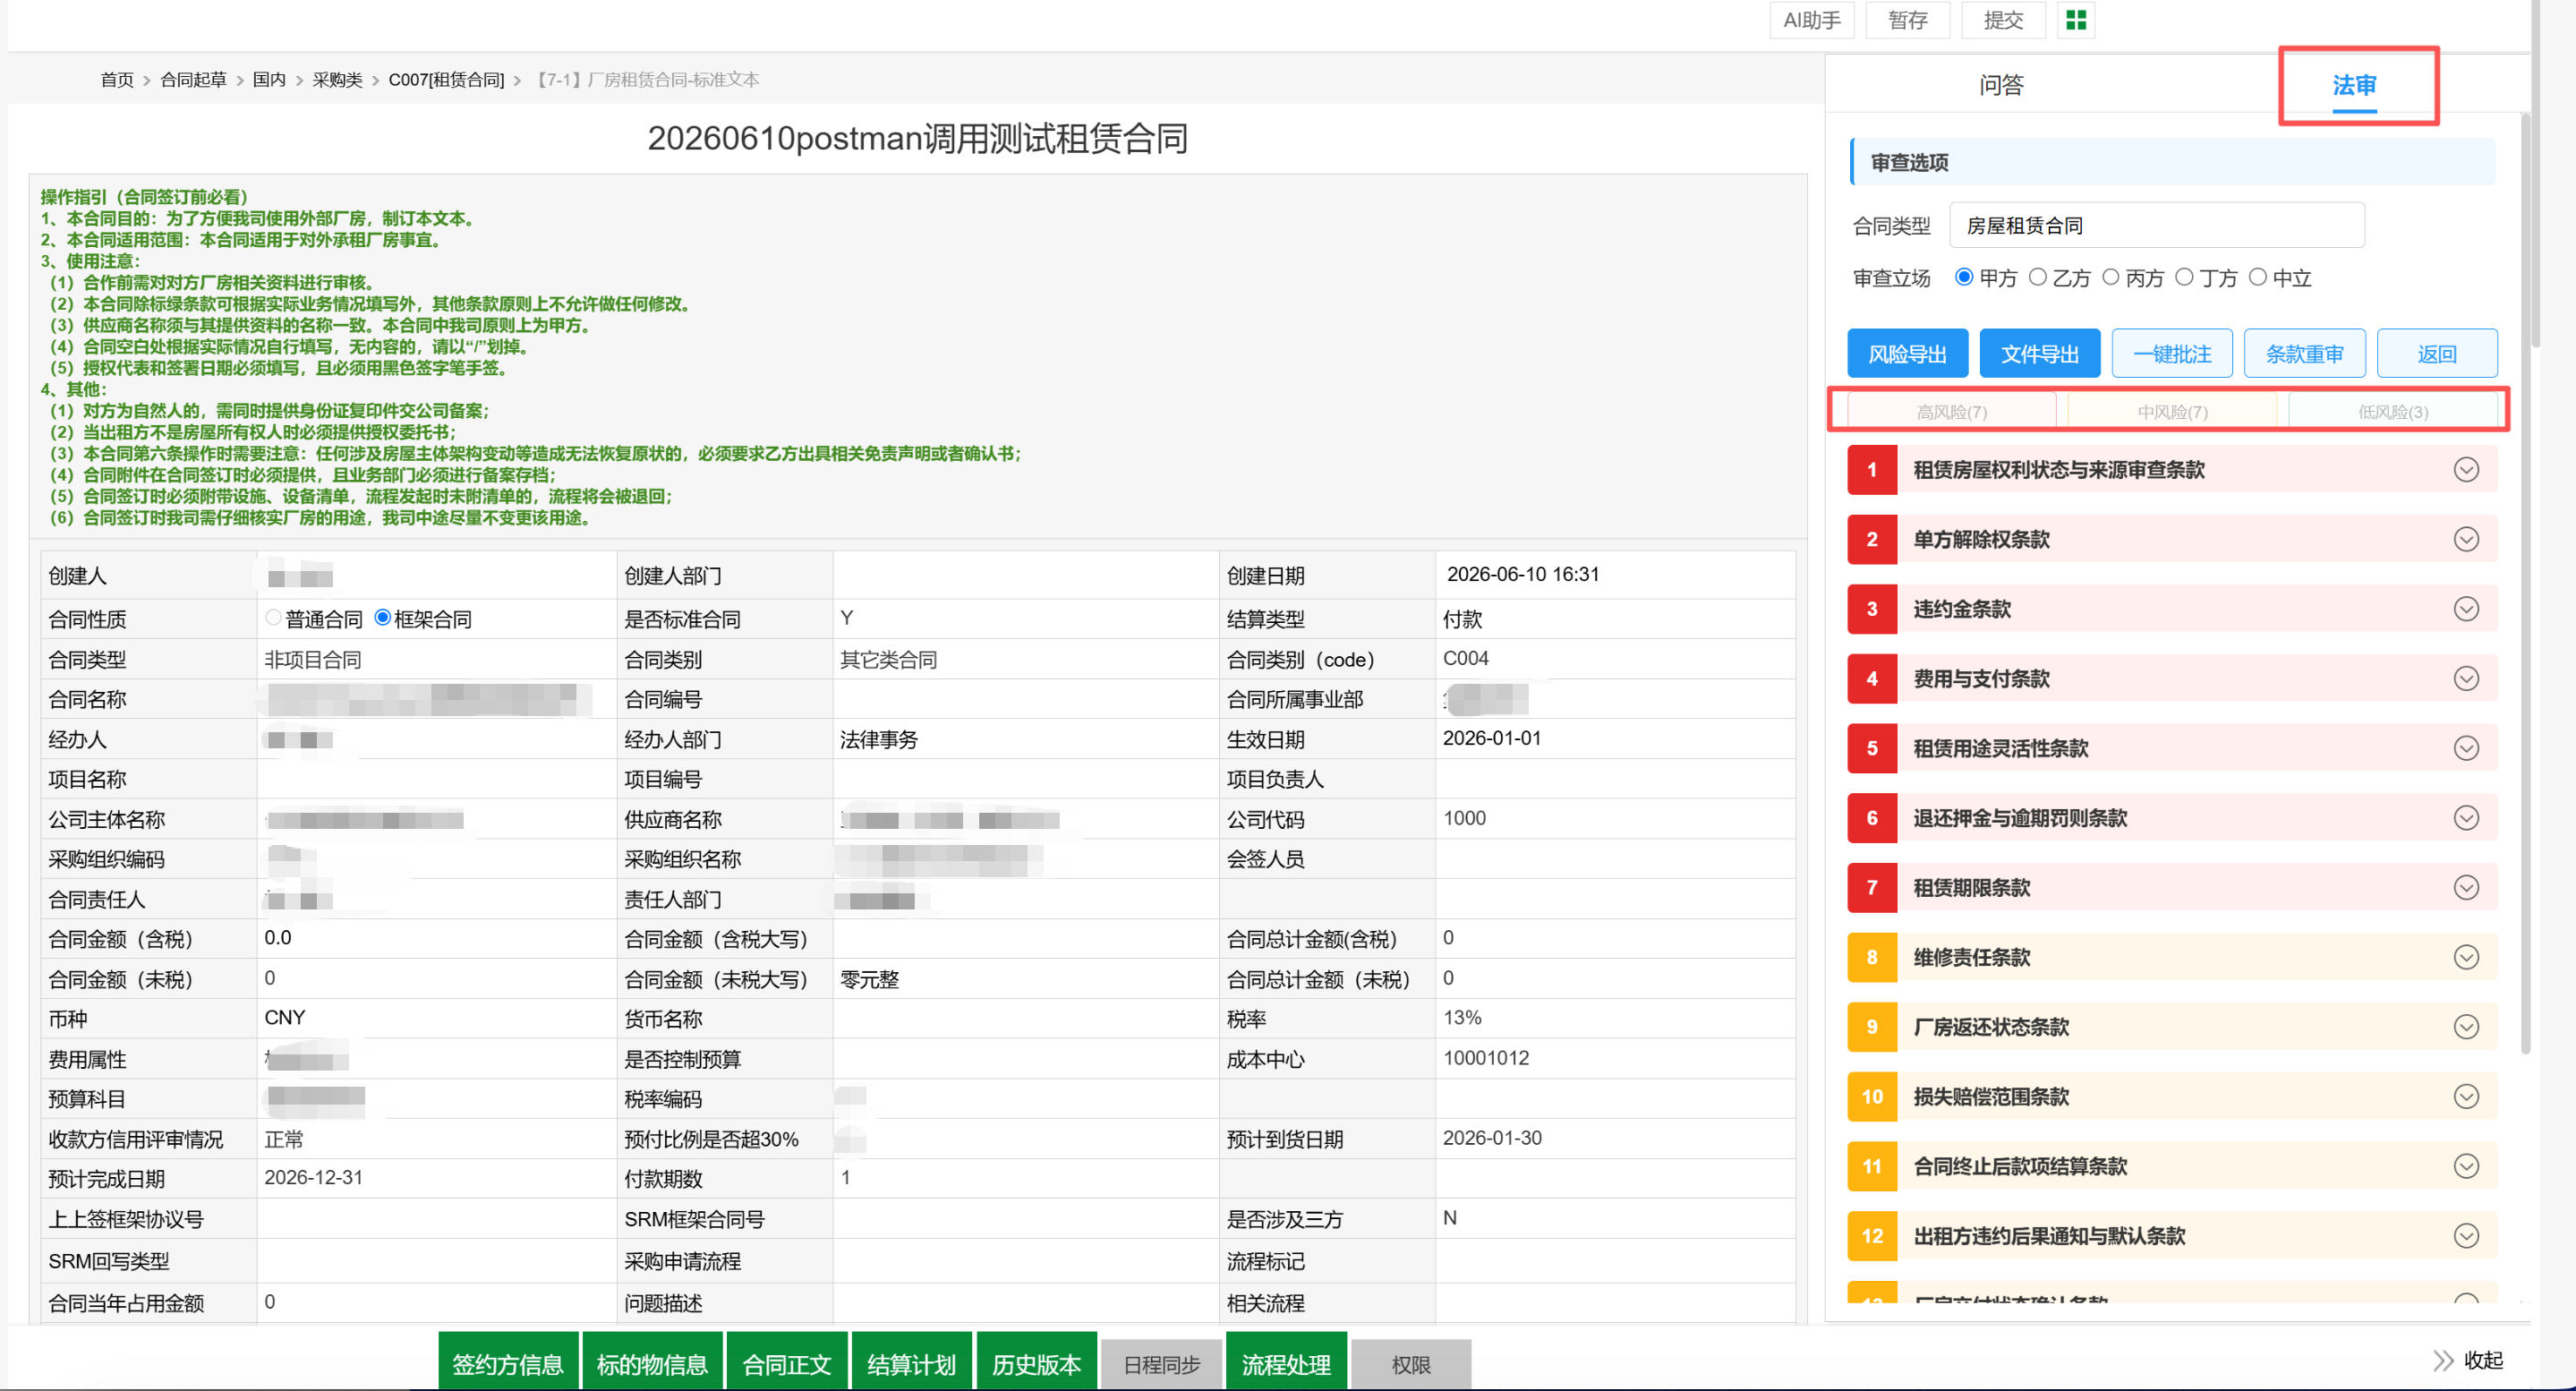Click the 生效日期 value 2026-01-01

[1491, 739]
